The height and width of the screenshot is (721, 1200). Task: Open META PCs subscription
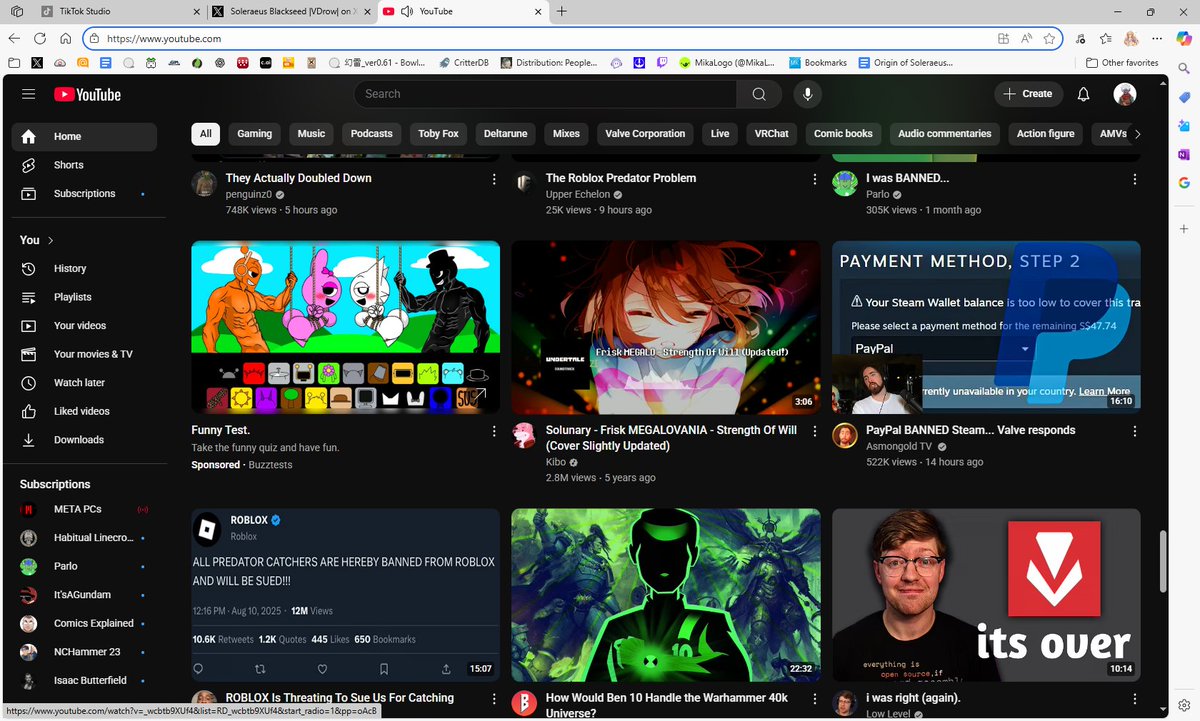(84, 510)
